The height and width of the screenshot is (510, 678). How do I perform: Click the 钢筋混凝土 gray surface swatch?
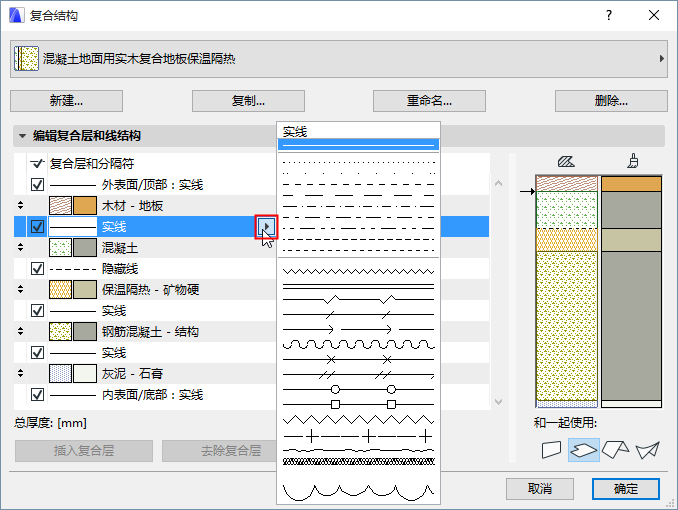pos(85,331)
